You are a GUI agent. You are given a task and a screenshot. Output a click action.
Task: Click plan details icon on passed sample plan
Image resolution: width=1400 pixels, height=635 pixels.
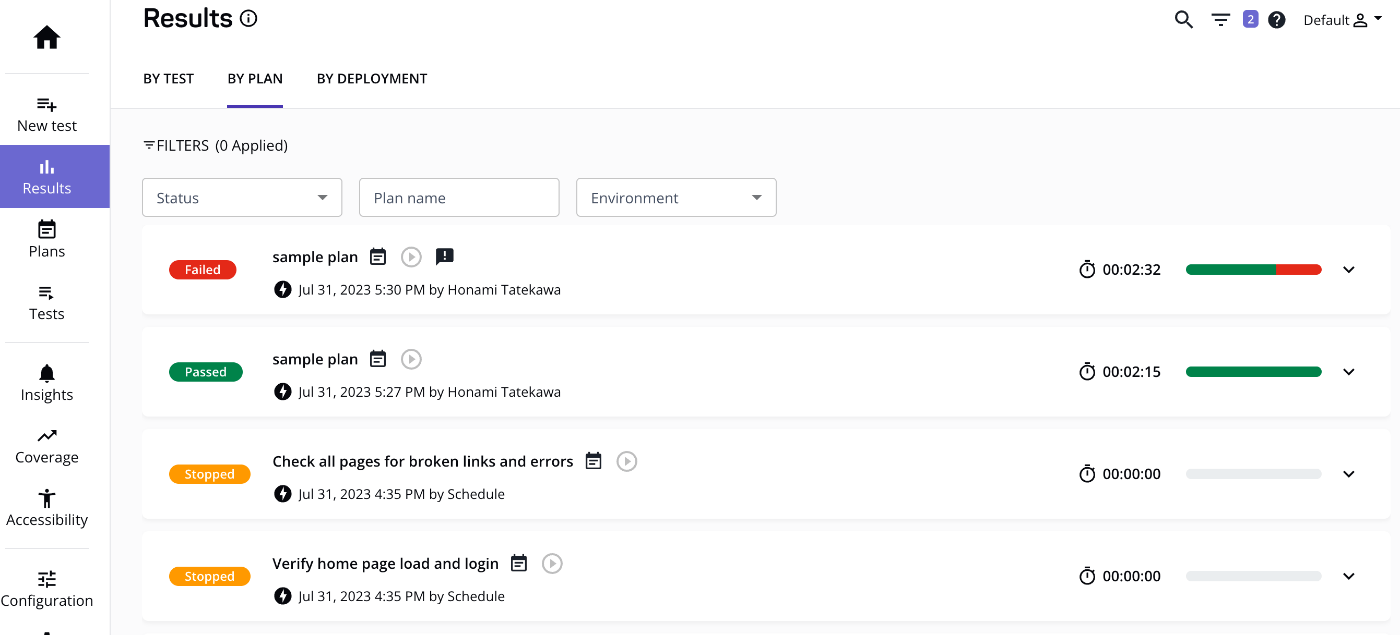378,359
